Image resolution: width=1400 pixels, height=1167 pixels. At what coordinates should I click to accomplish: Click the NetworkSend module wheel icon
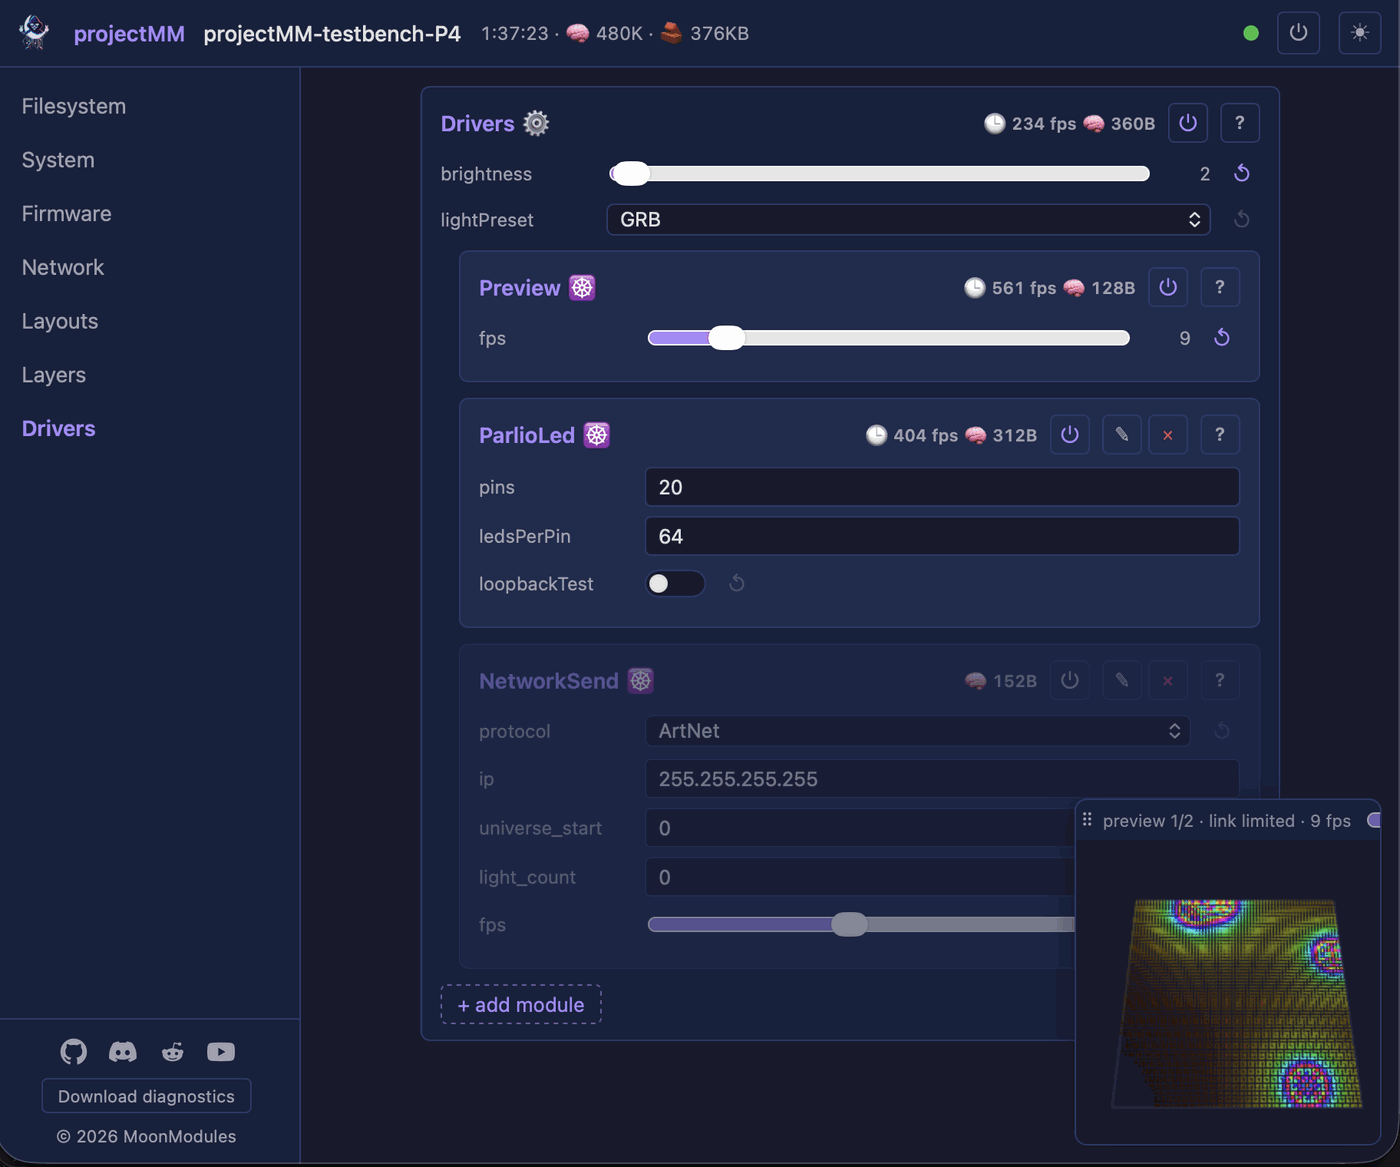(x=641, y=681)
